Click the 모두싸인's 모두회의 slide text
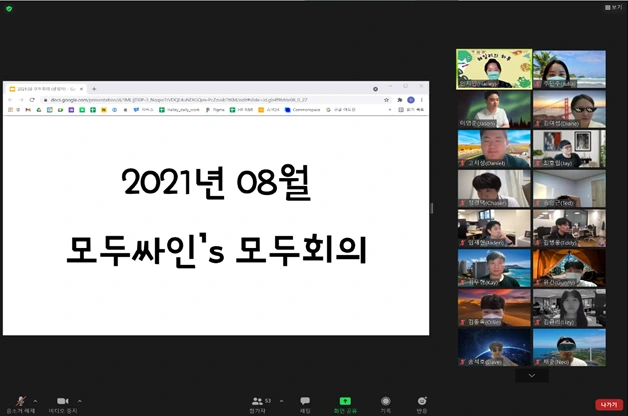This screenshot has height=416, width=628. click(x=216, y=249)
